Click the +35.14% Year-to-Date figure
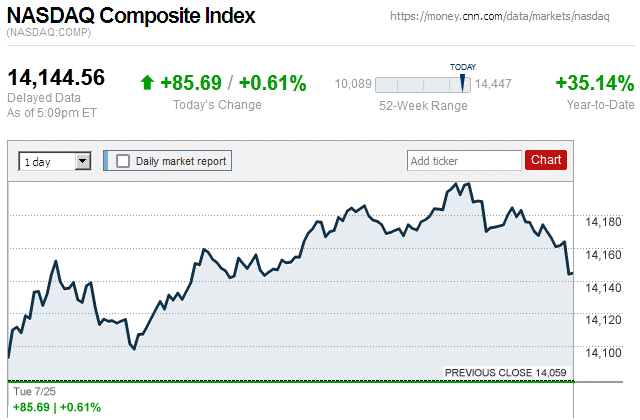640x420 pixels. point(594,83)
